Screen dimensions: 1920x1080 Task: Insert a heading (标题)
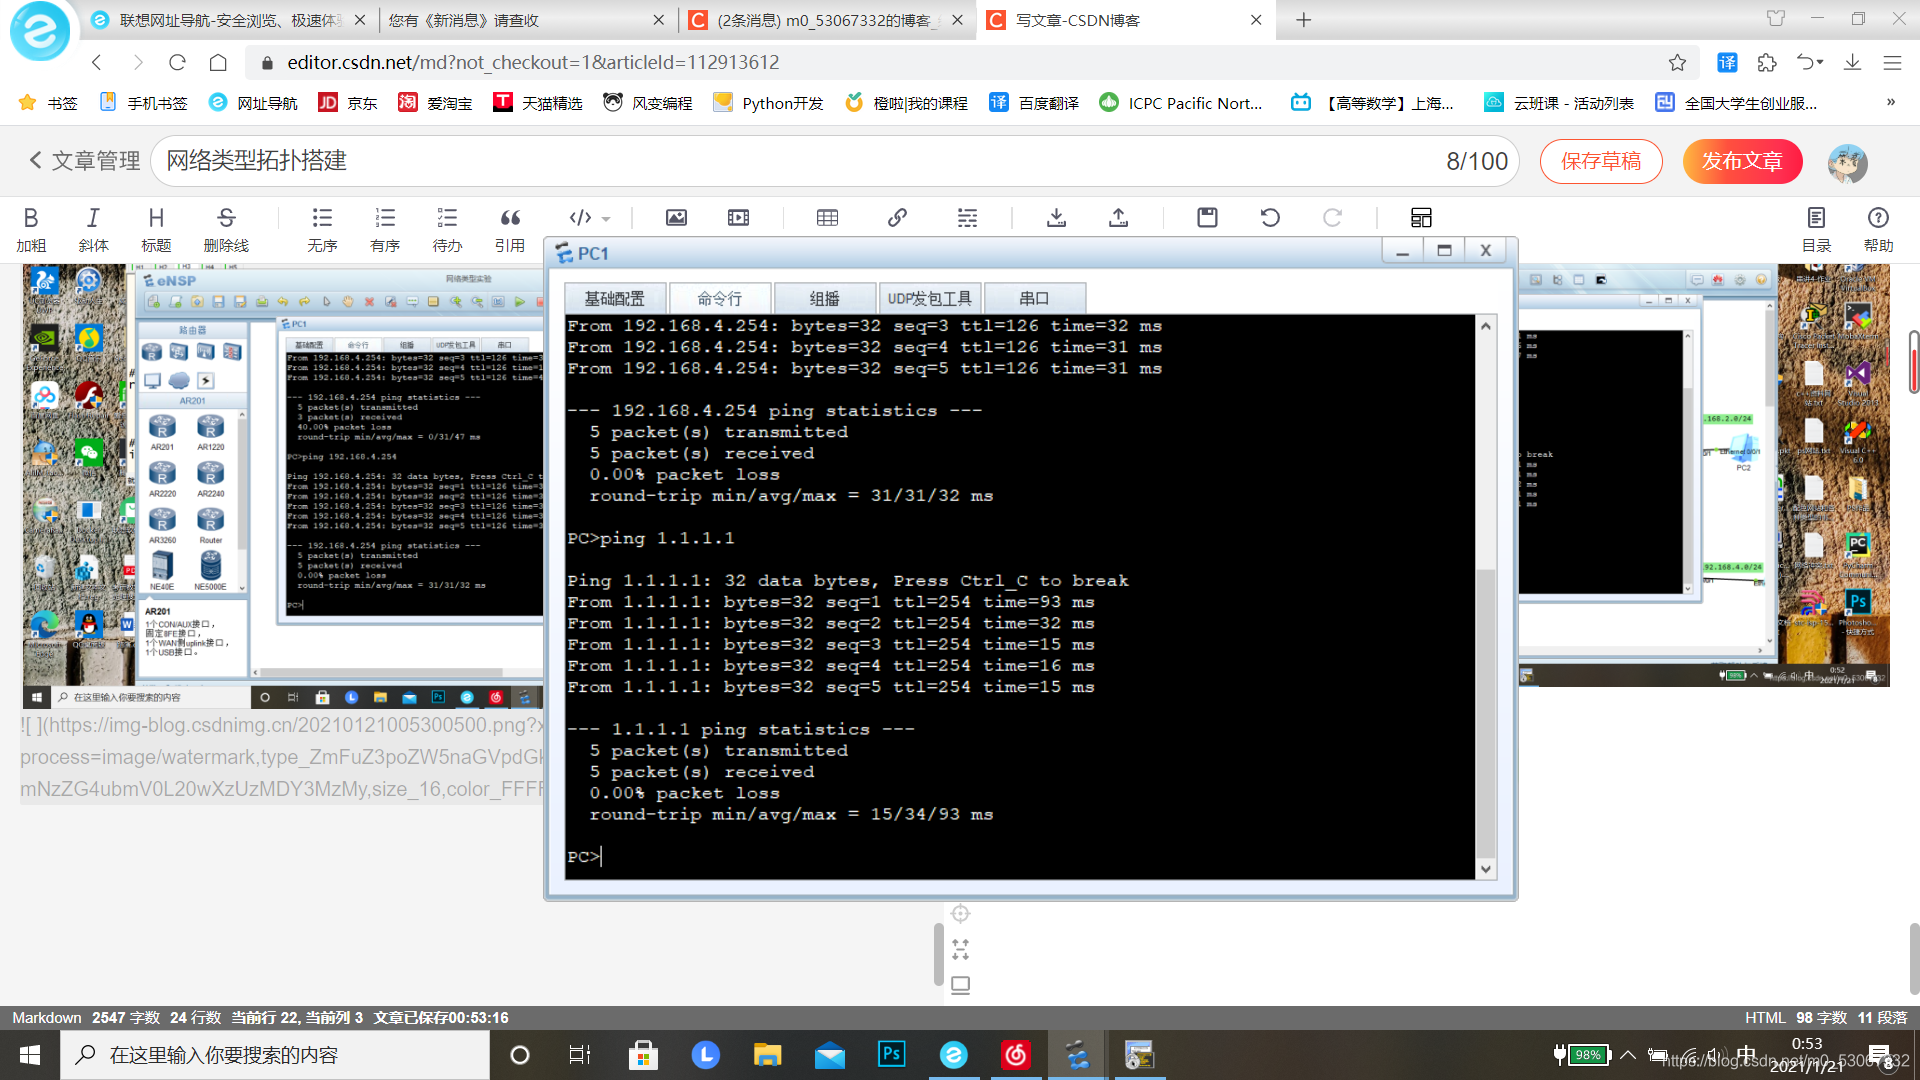click(x=156, y=229)
